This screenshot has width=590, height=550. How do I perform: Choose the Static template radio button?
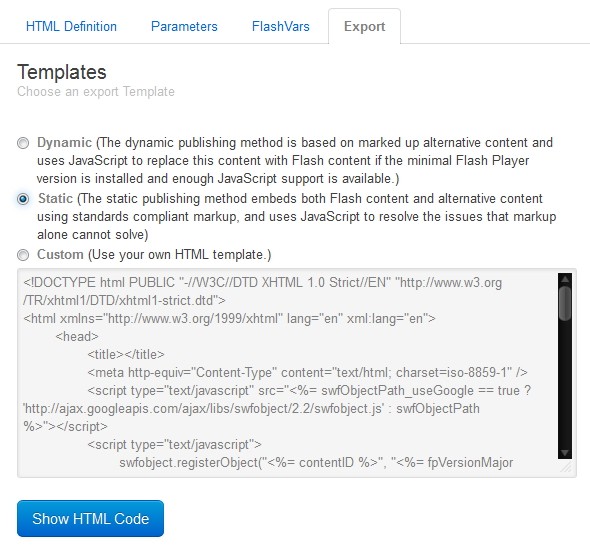tap(23, 199)
